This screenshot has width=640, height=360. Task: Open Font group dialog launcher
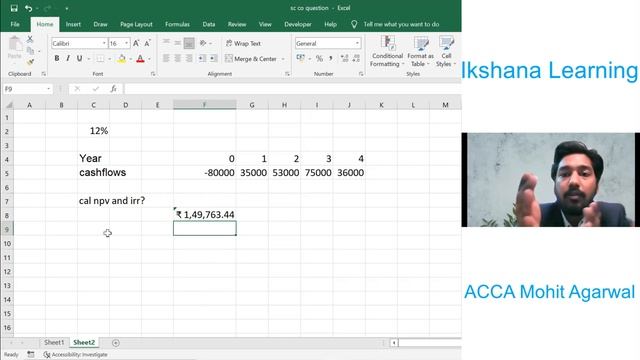153,74
